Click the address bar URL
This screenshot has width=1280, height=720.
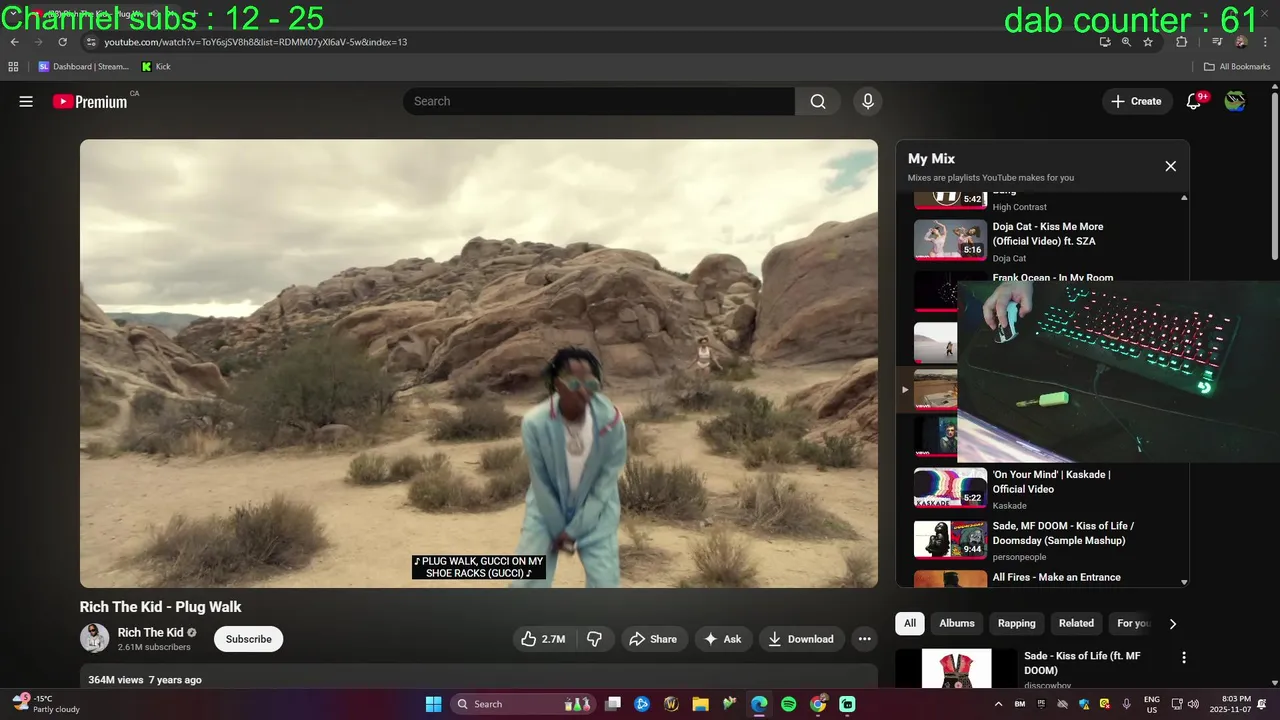pos(255,42)
